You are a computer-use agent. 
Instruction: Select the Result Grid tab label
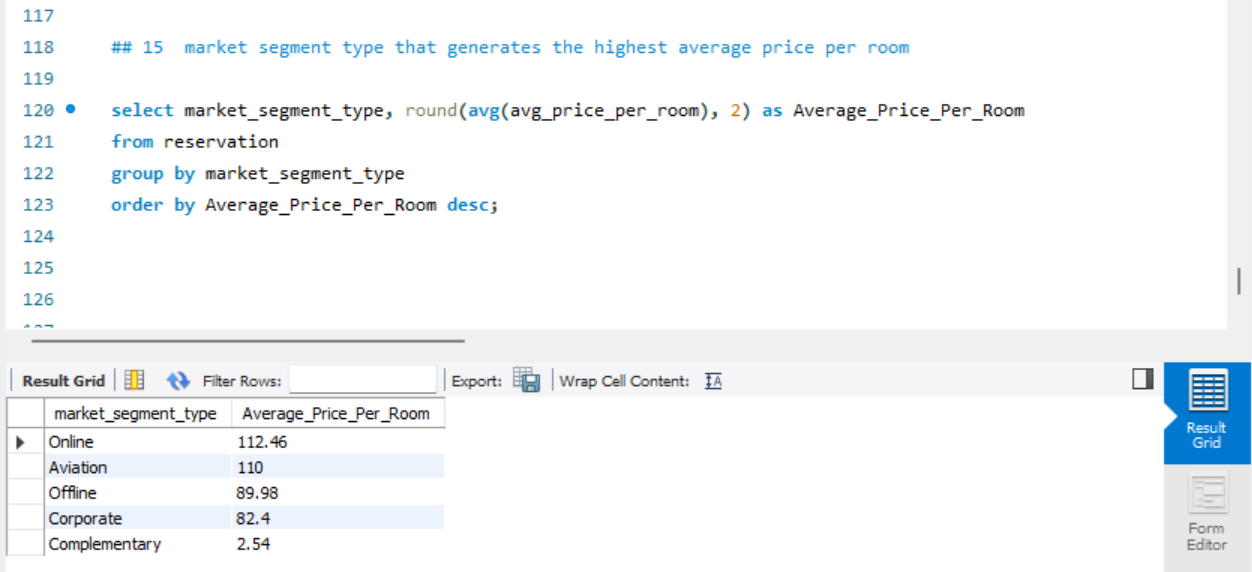[63, 381]
